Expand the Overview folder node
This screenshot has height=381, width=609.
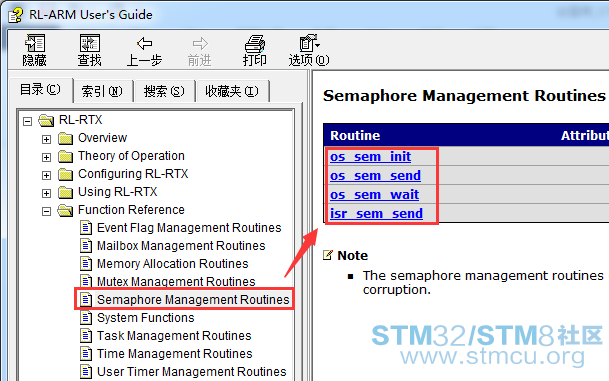(x=46, y=139)
